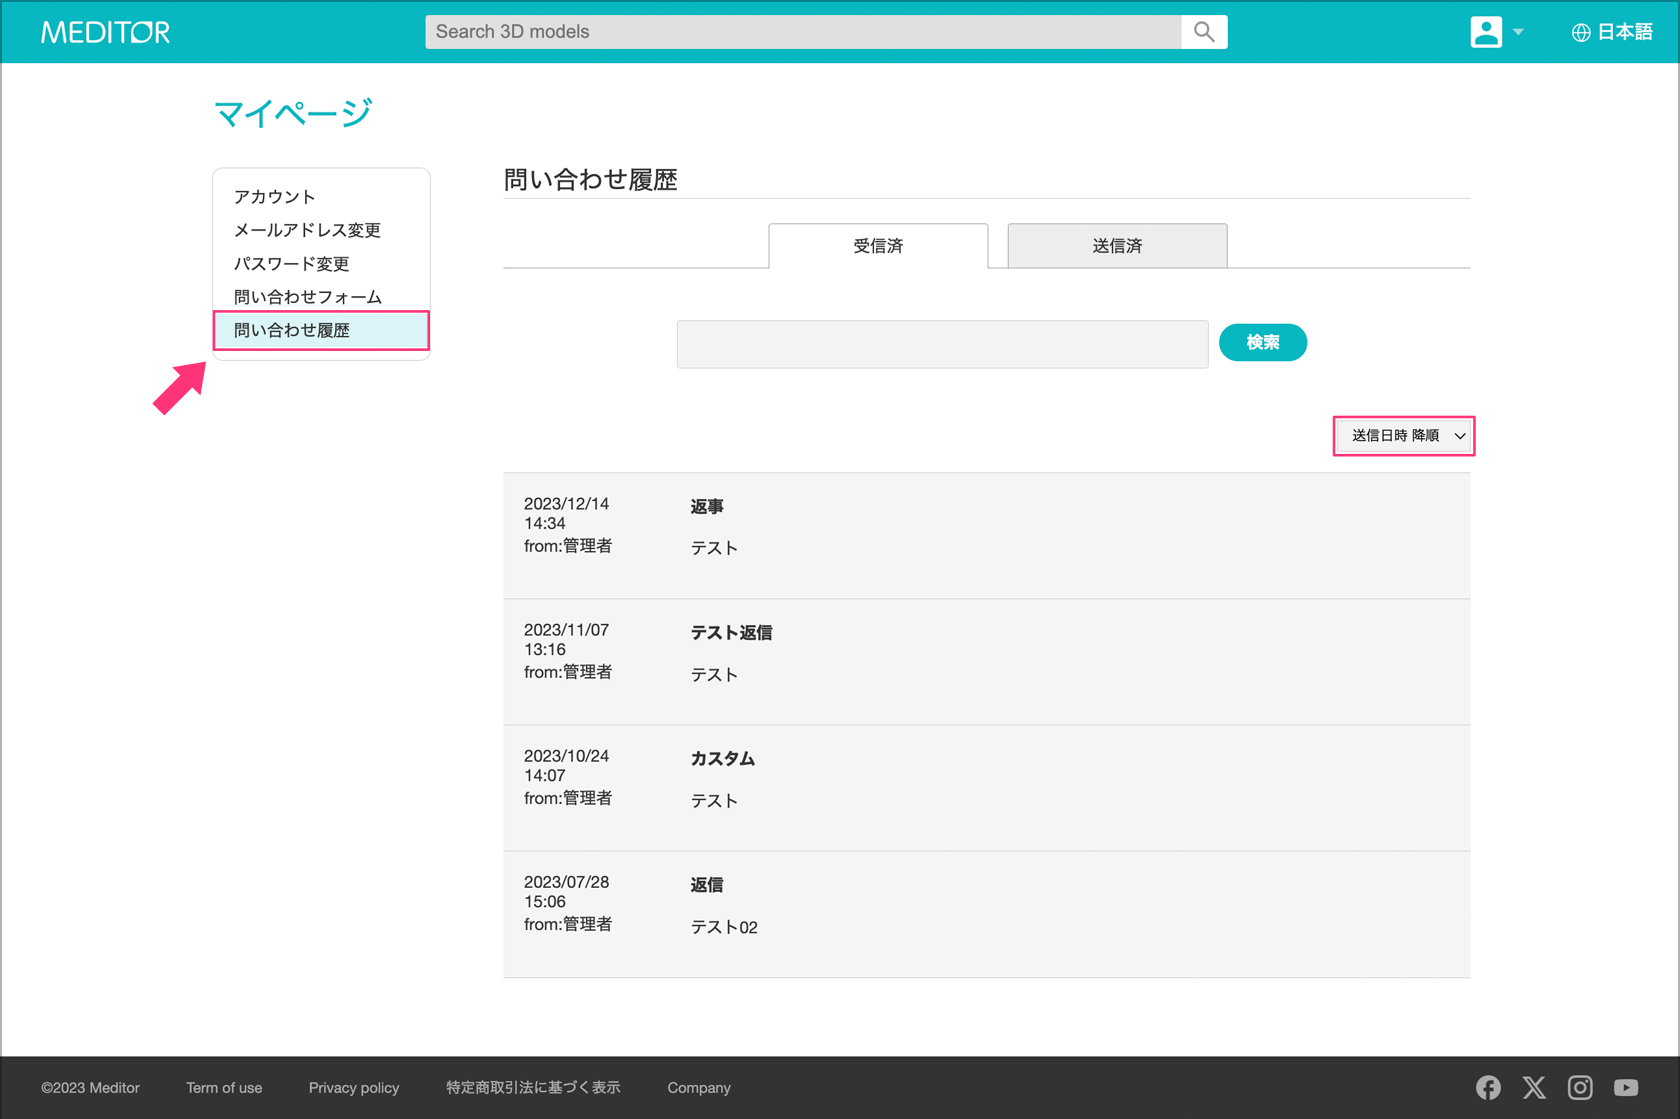The height and width of the screenshot is (1119, 1680).
Task: Open the user account avatar icon
Action: click(x=1485, y=32)
